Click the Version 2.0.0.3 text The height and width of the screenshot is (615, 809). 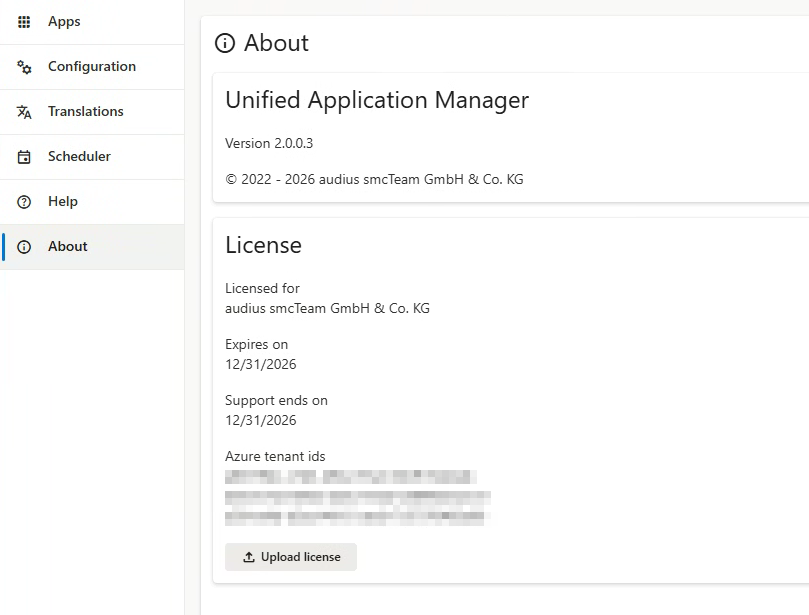[x=269, y=143]
